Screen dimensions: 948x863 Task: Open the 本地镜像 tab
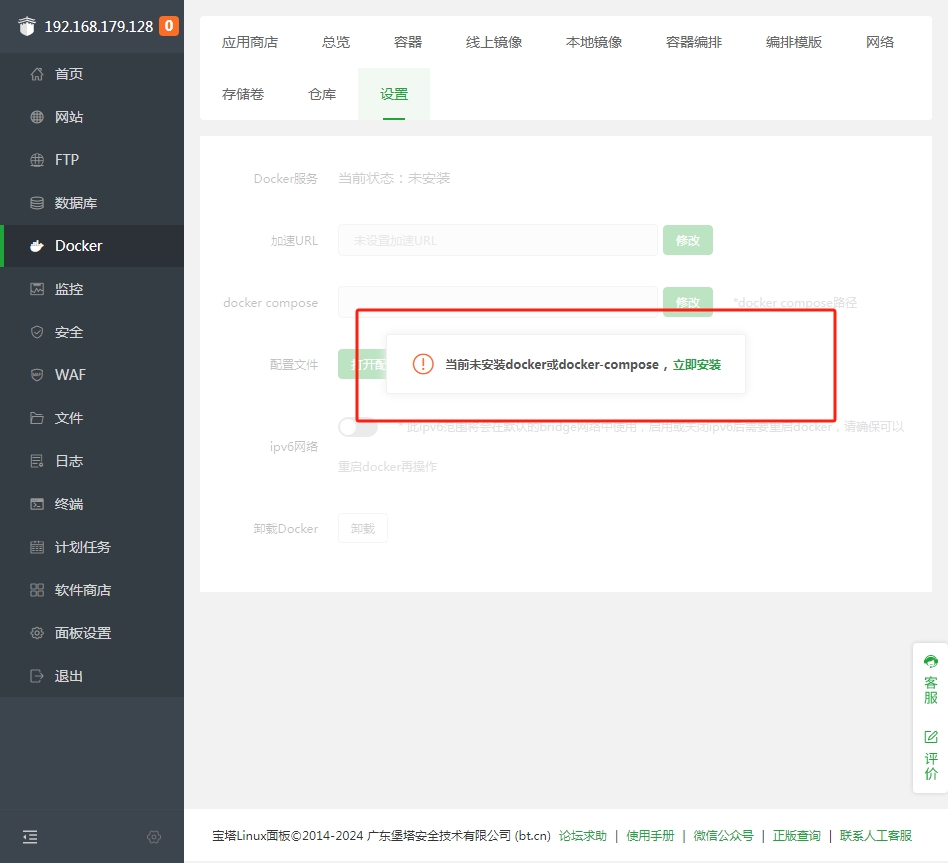(594, 42)
